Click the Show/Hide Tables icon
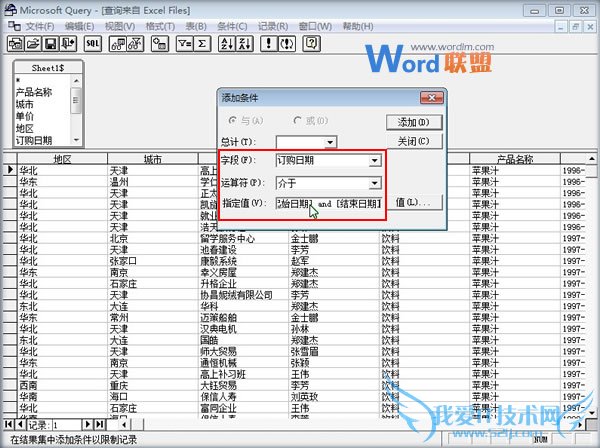The image size is (600, 448). (x=117, y=44)
